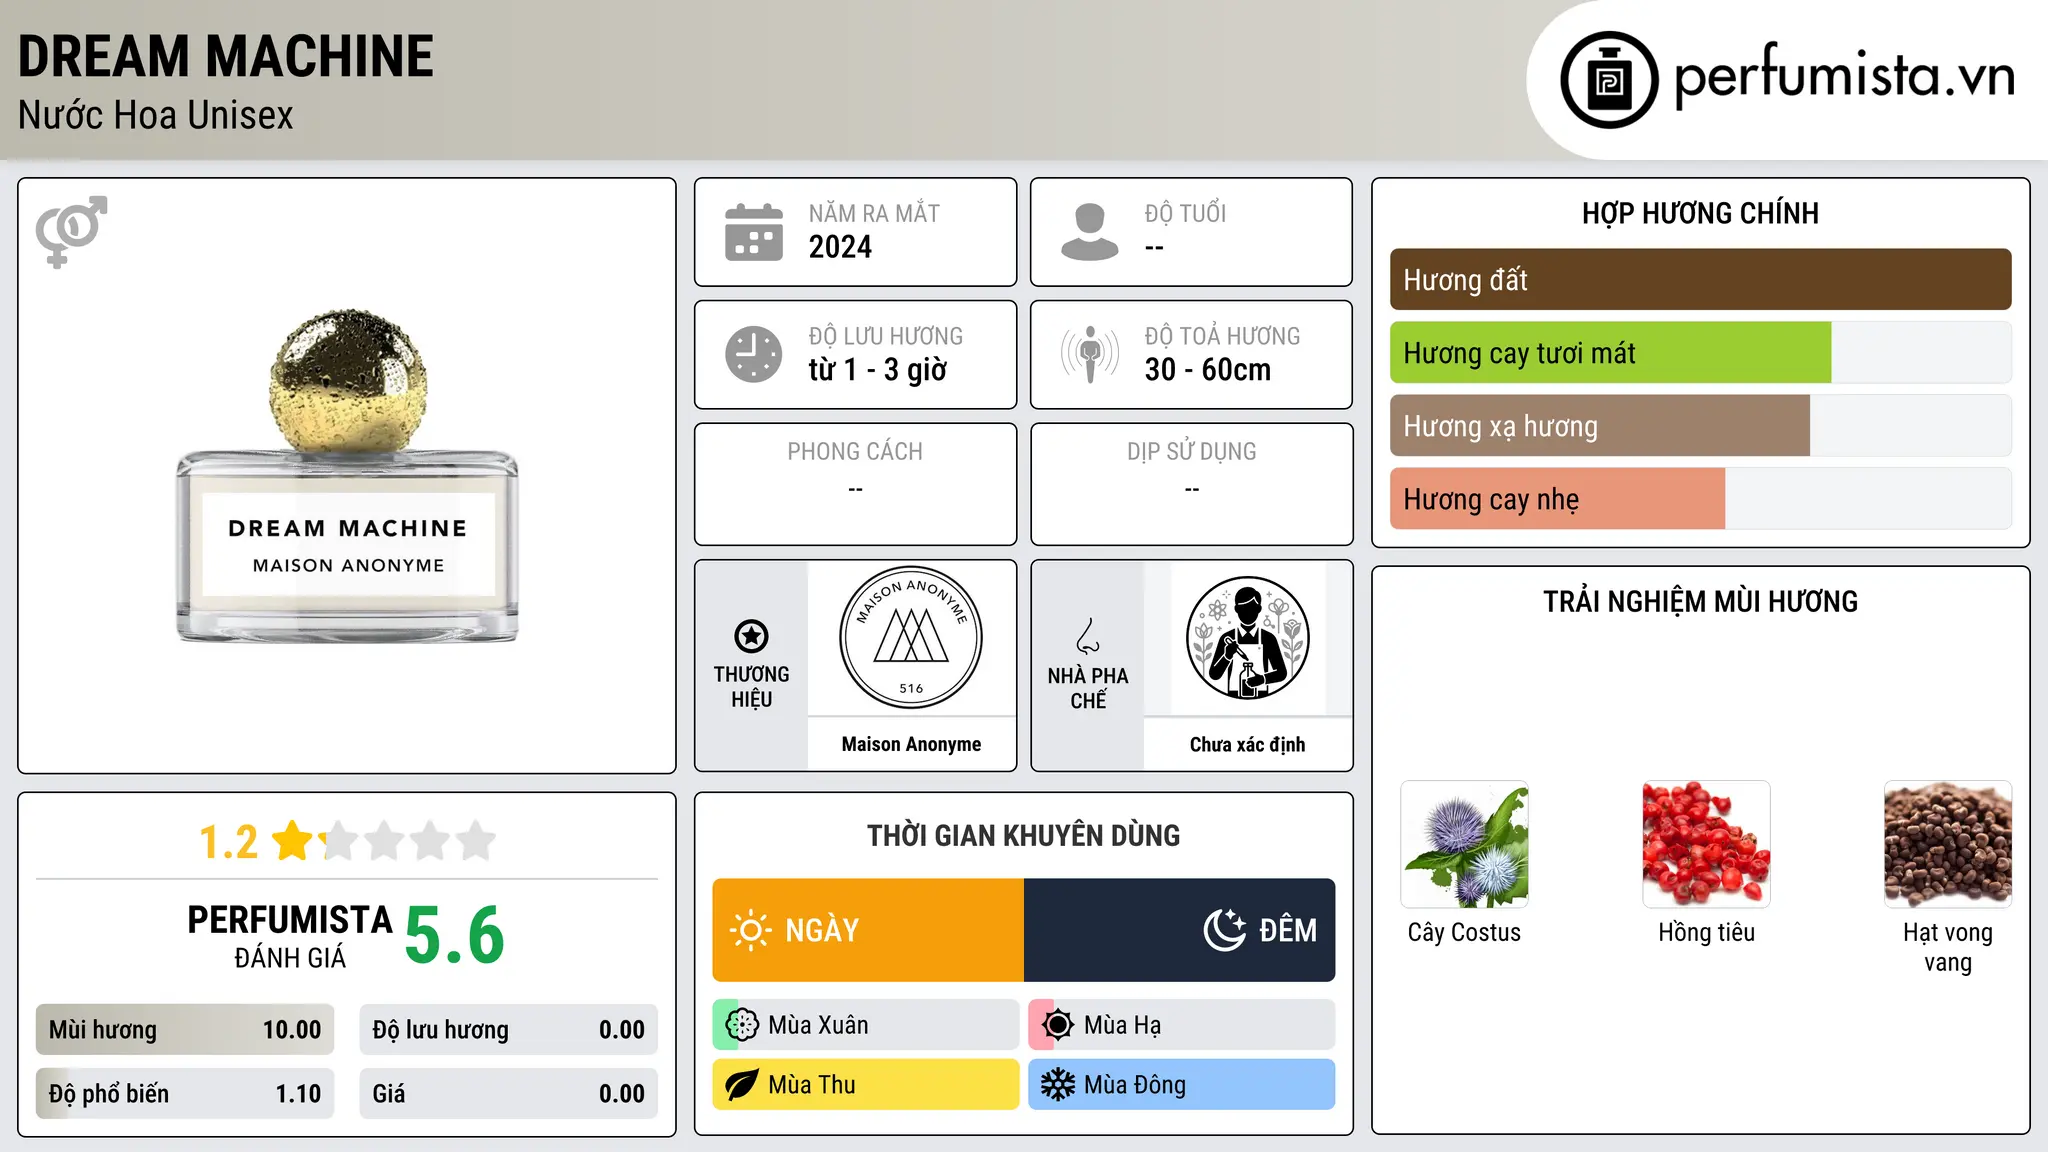Viewport: 2048px width, 1152px height.
Task: Choose the Mùa Xuân season bar
Action: [x=866, y=1025]
